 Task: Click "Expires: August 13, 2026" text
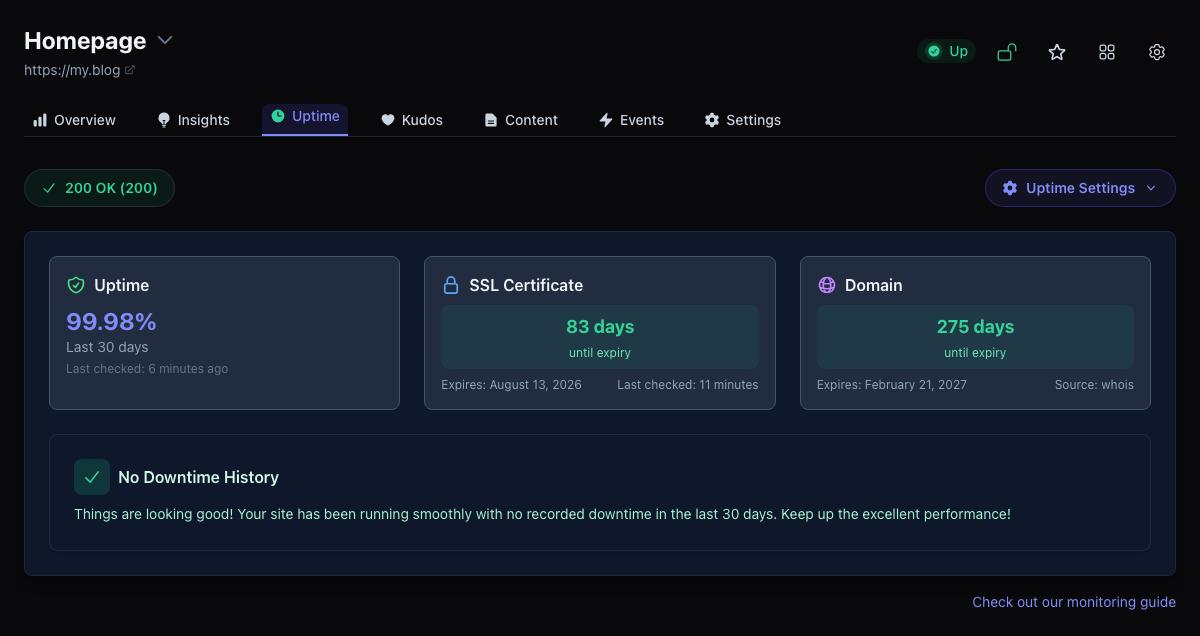pyautogui.click(x=511, y=385)
